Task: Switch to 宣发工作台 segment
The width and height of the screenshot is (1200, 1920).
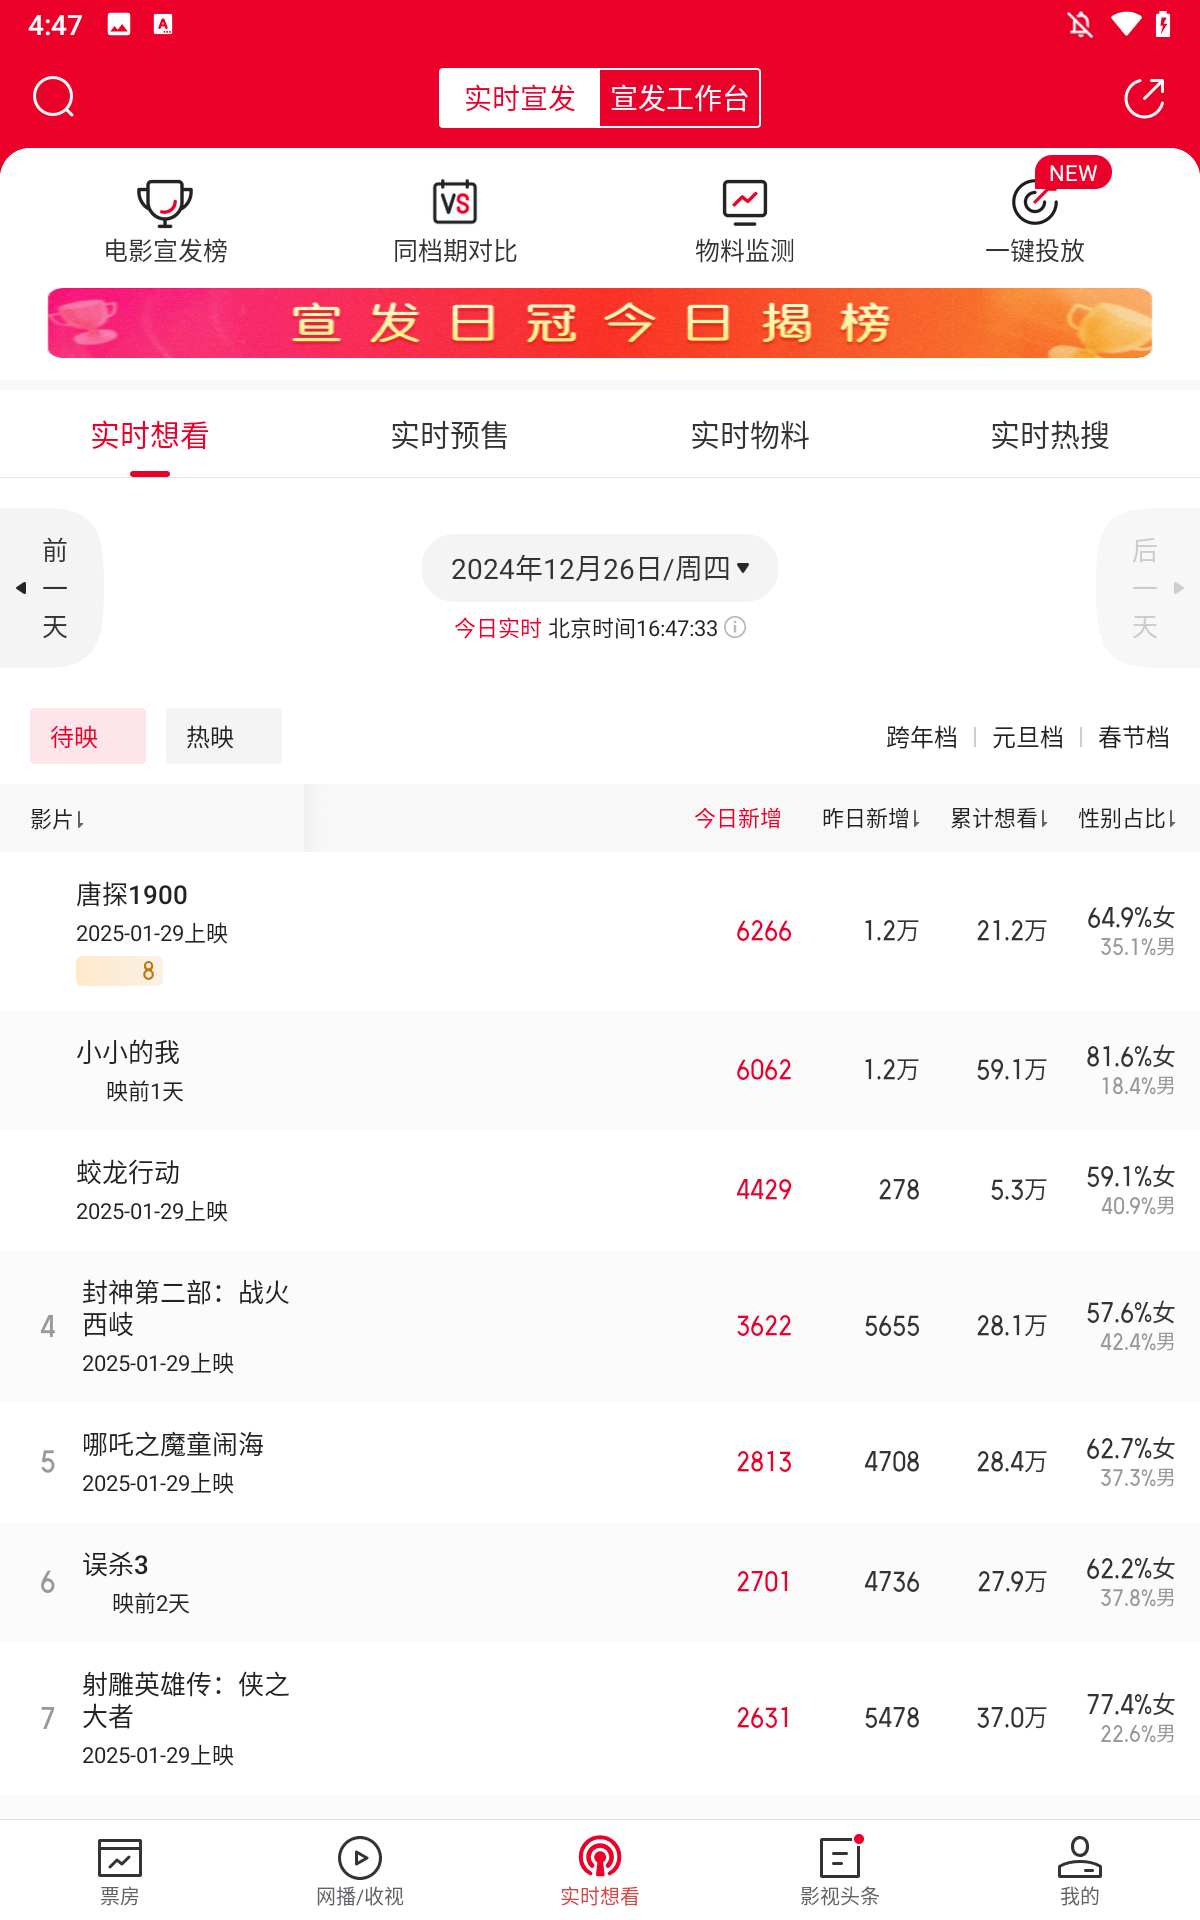Action: pos(679,98)
